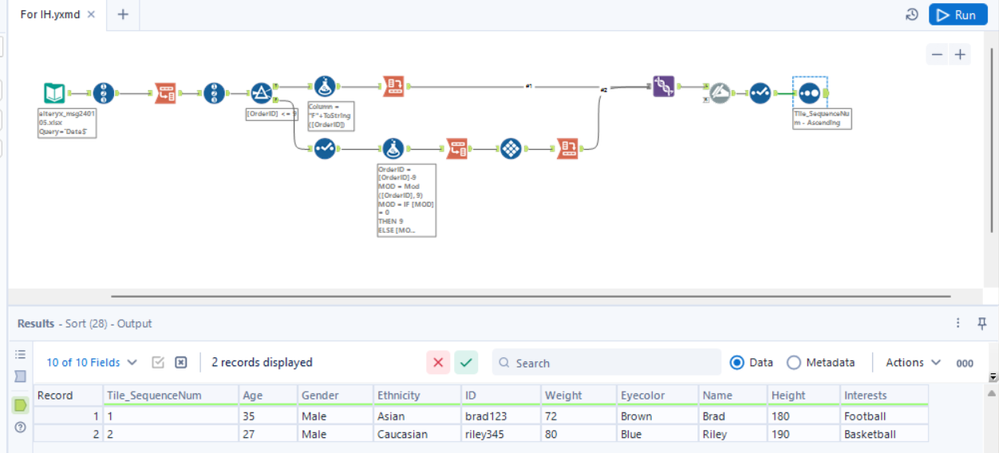The width and height of the screenshot is (999, 453).
Task: Click the Basketball cell
Action: (884, 434)
